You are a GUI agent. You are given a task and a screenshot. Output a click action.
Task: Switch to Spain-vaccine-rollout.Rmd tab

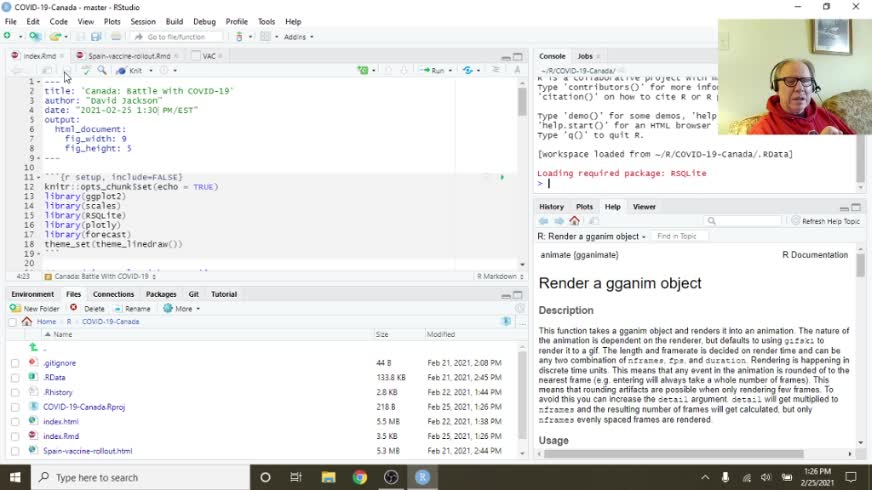pos(128,56)
